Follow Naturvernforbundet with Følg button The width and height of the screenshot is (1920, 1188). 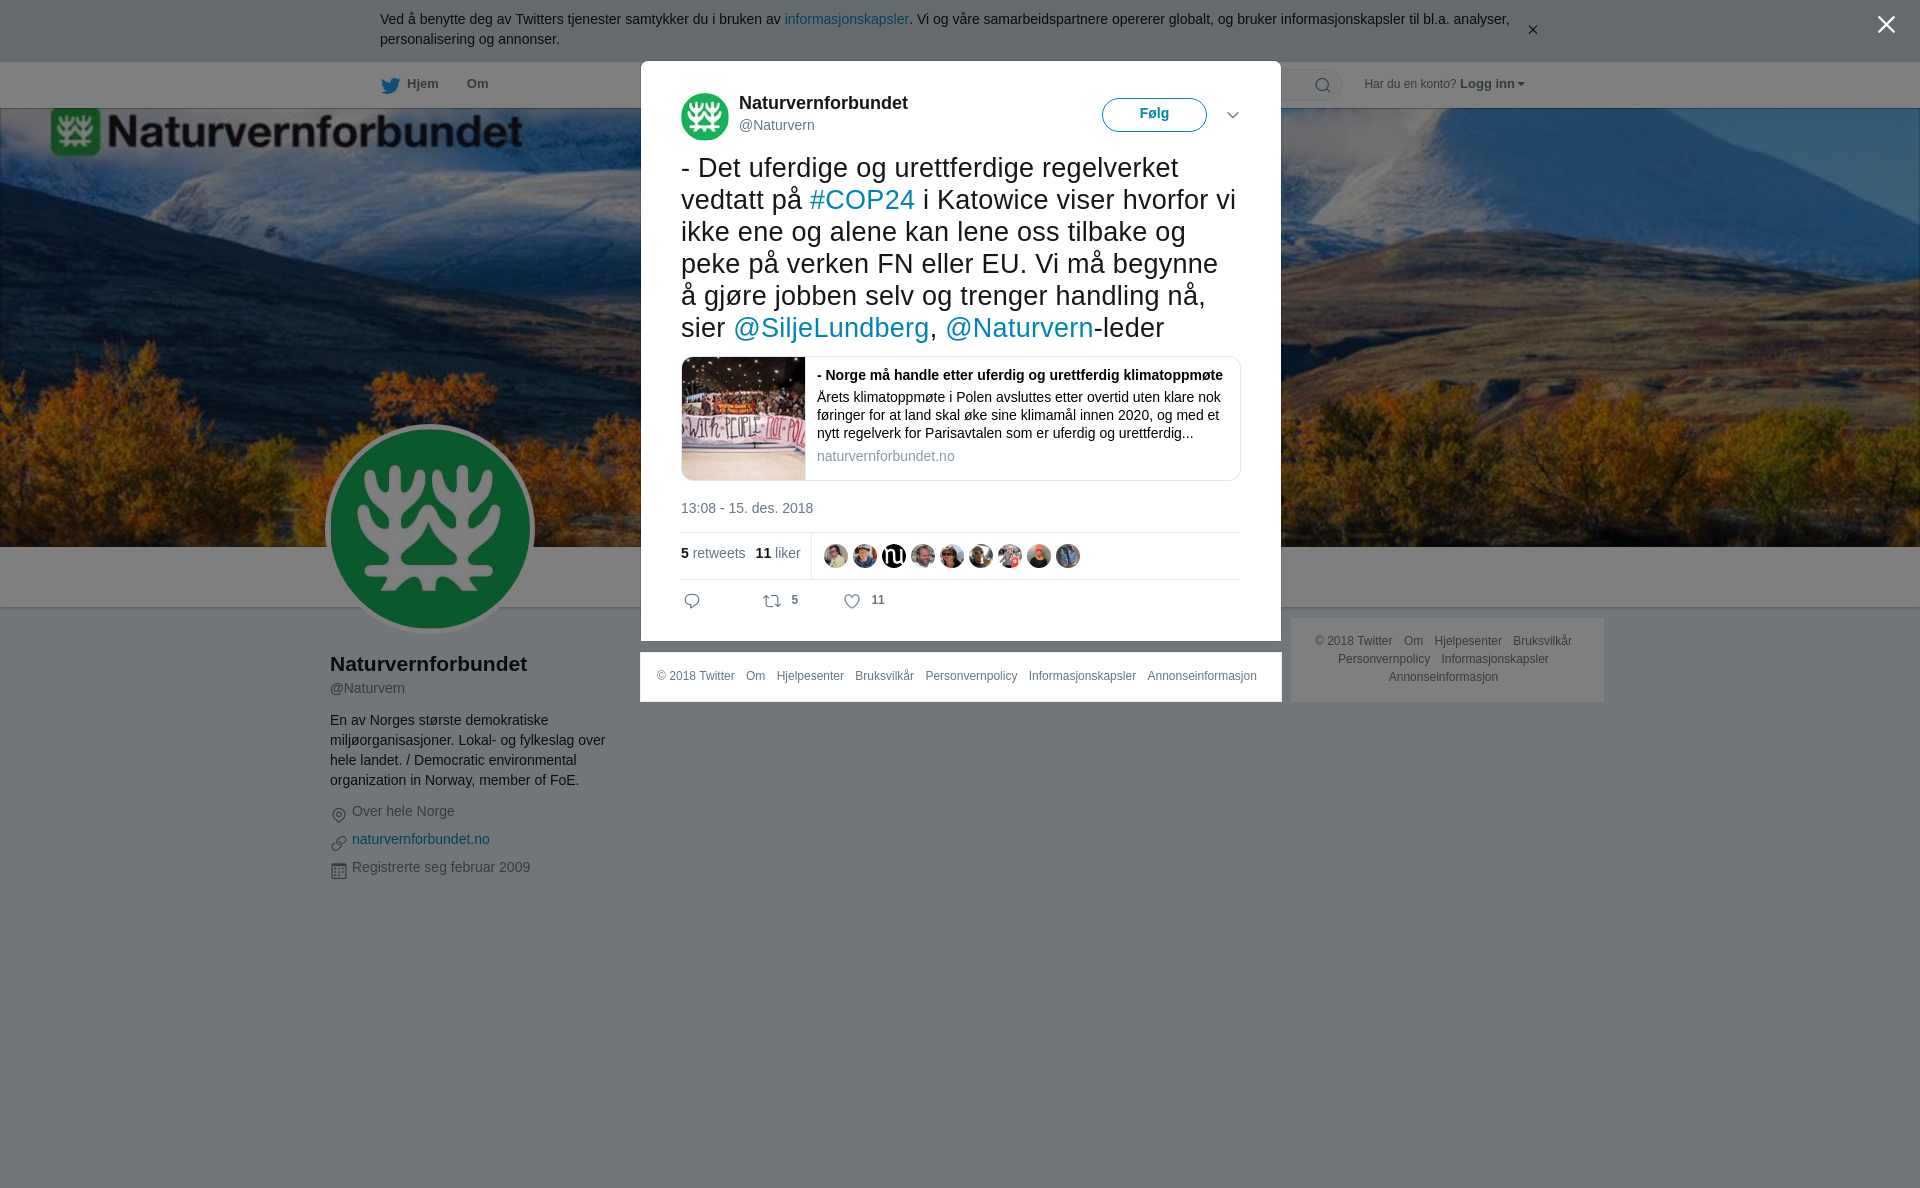[x=1154, y=115]
